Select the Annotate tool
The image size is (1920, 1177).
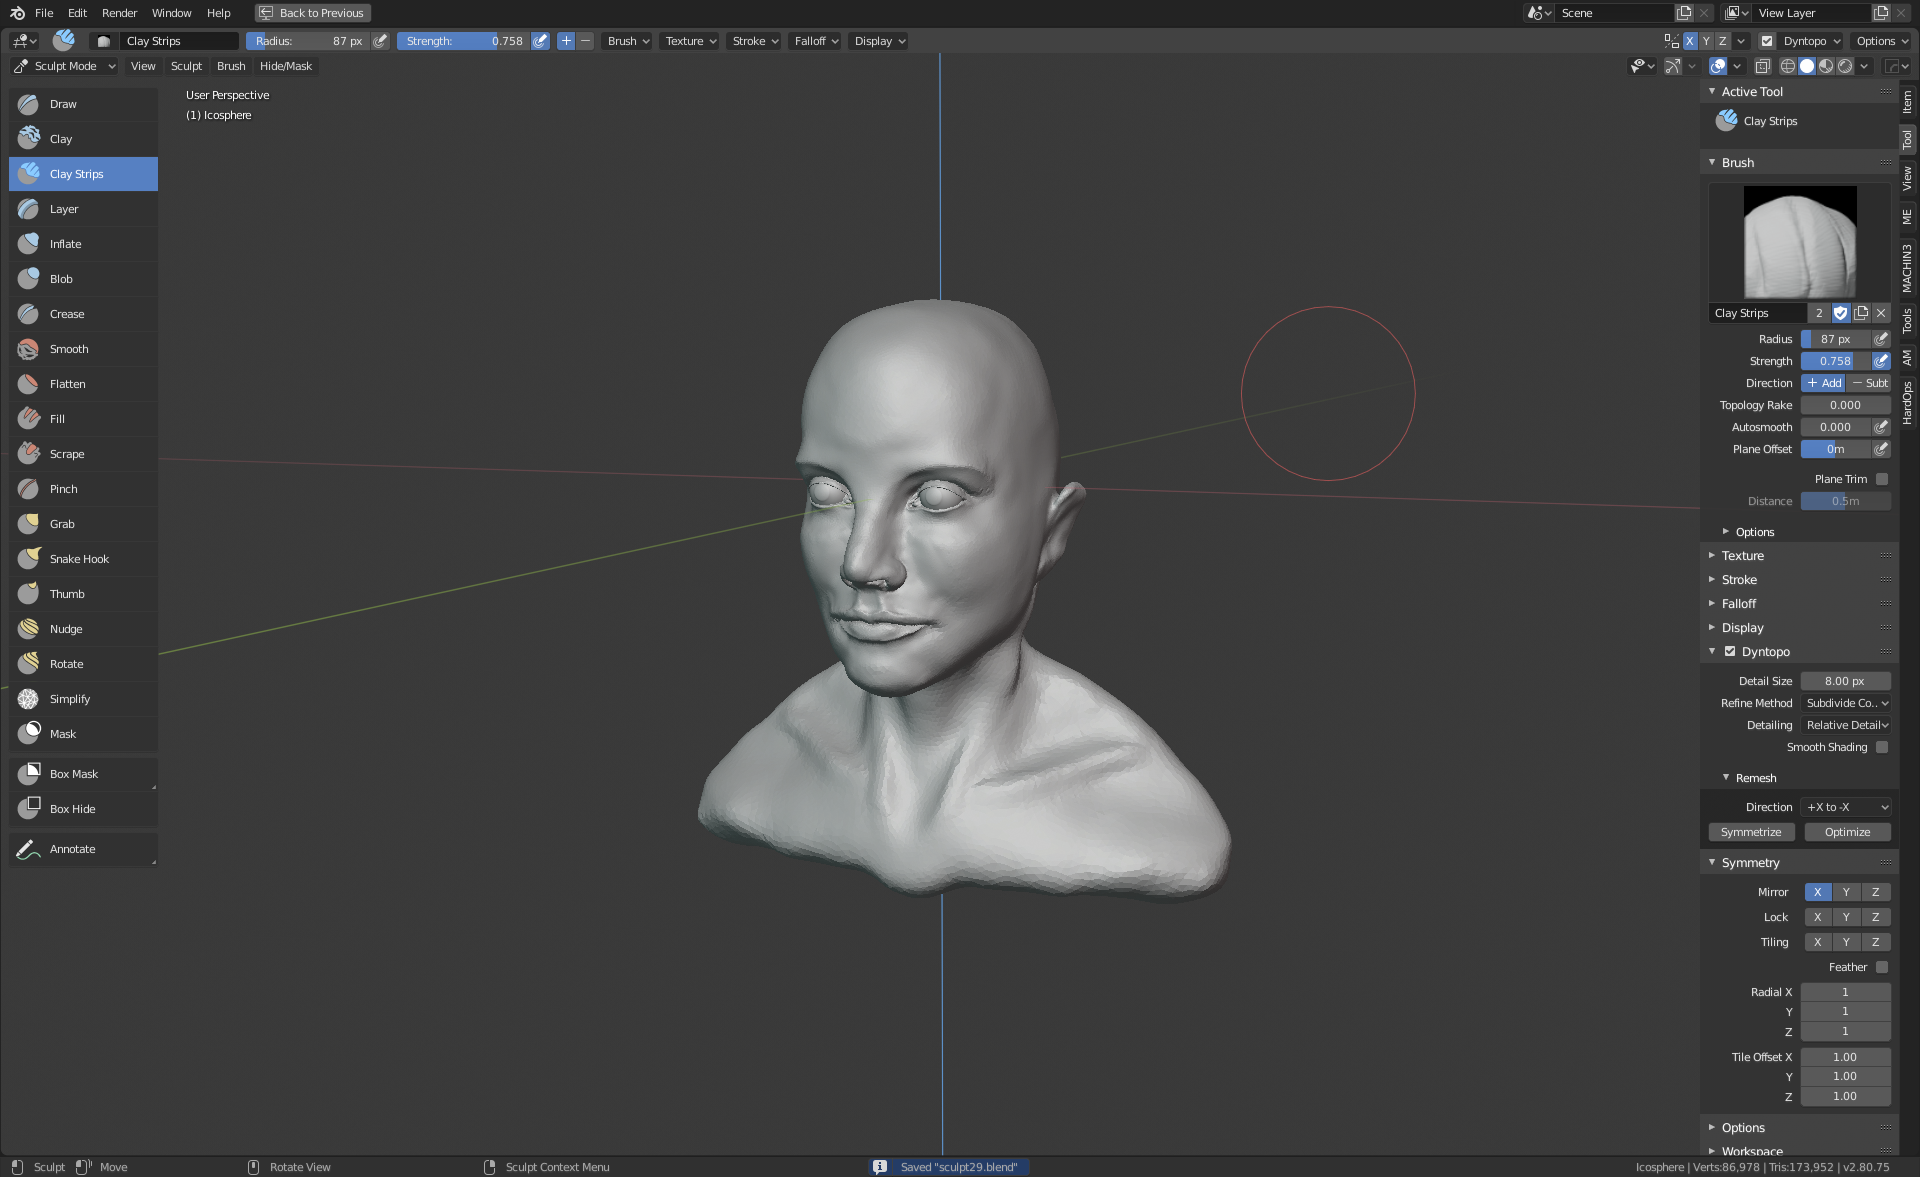tap(73, 849)
